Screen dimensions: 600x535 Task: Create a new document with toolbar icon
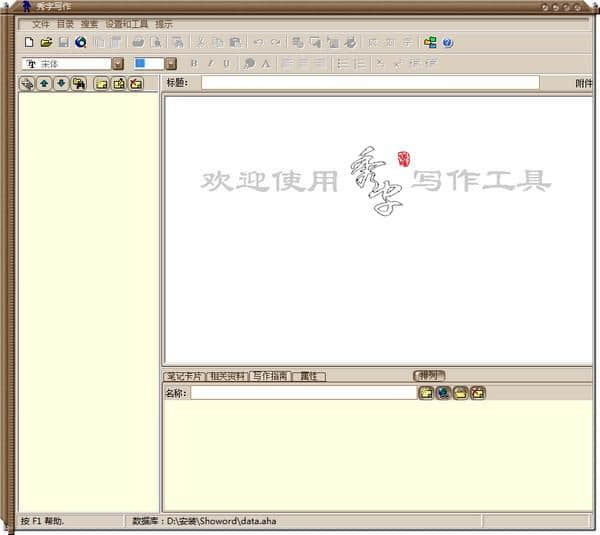coord(29,43)
